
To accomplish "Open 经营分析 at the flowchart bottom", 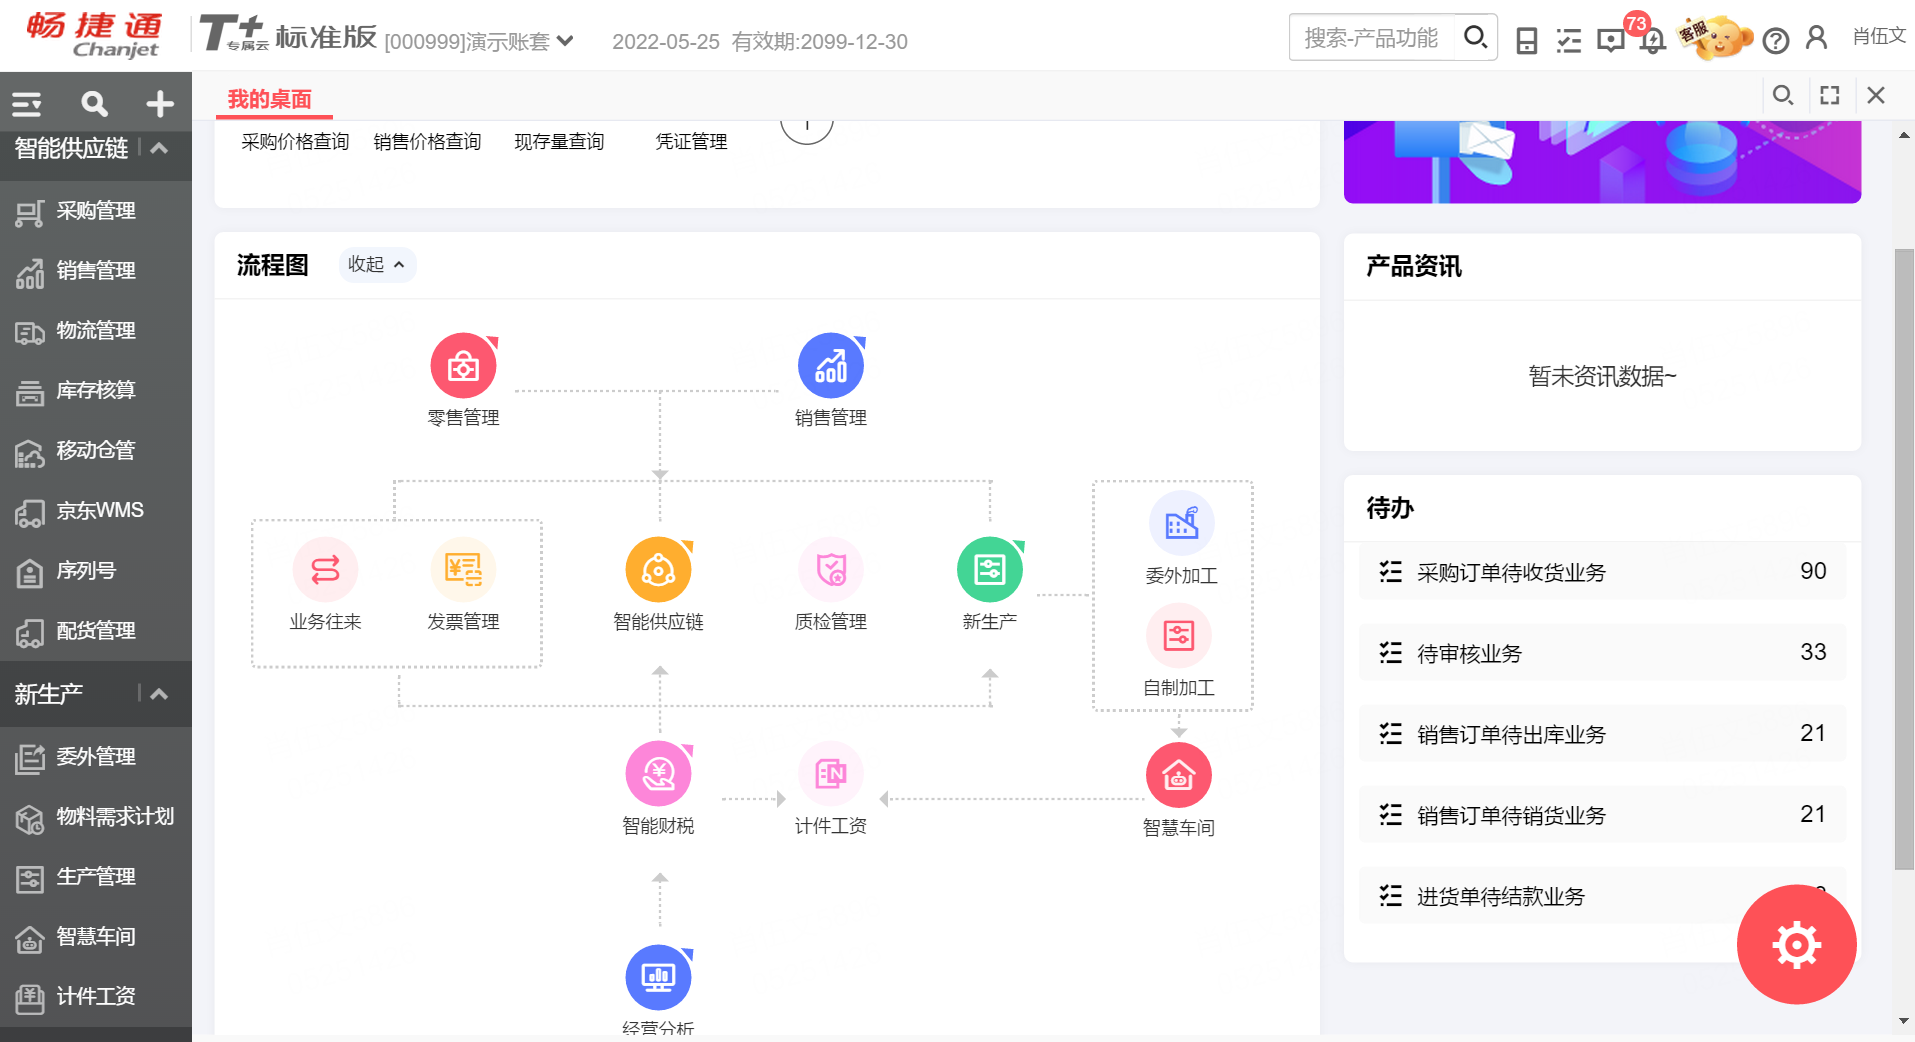I will (x=658, y=977).
